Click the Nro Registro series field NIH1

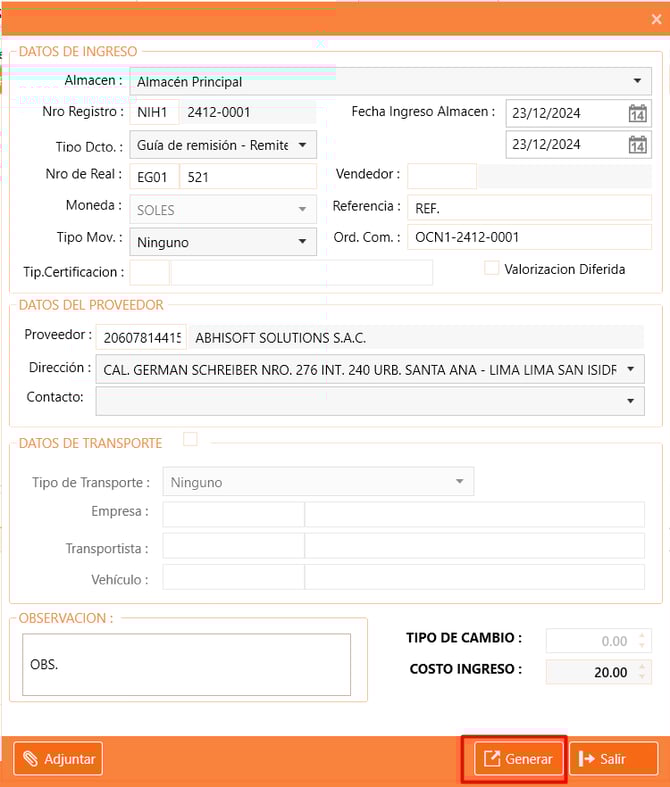tap(154, 112)
